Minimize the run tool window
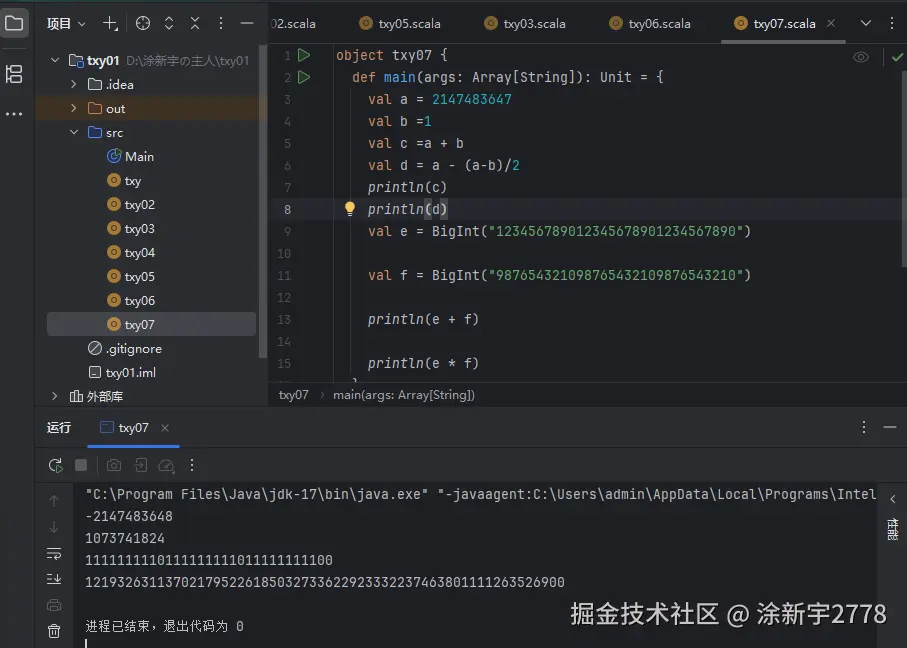The width and height of the screenshot is (907, 648). pyautogui.click(x=890, y=428)
